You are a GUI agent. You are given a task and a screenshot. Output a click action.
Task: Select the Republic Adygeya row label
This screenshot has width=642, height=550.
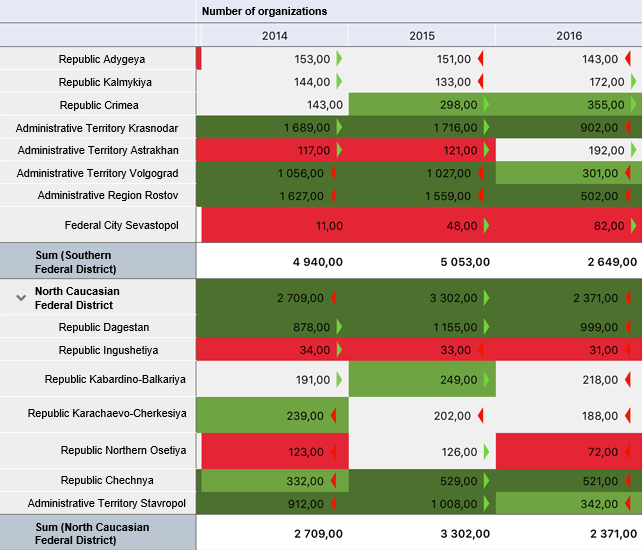point(102,59)
